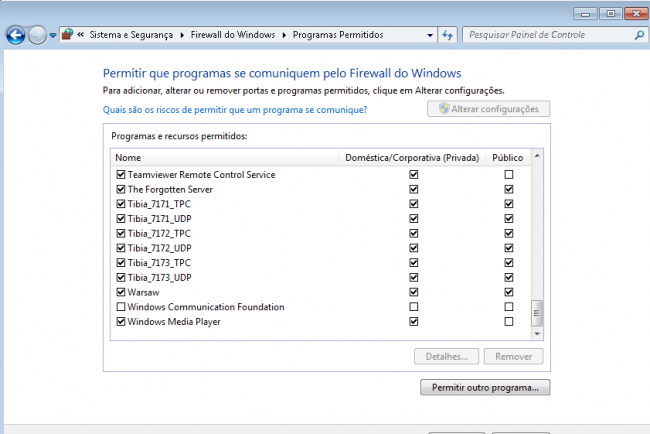The height and width of the screenshot is (434, 650).
Task: Click the Detalhes button
Action: click(x=446, y=356)
